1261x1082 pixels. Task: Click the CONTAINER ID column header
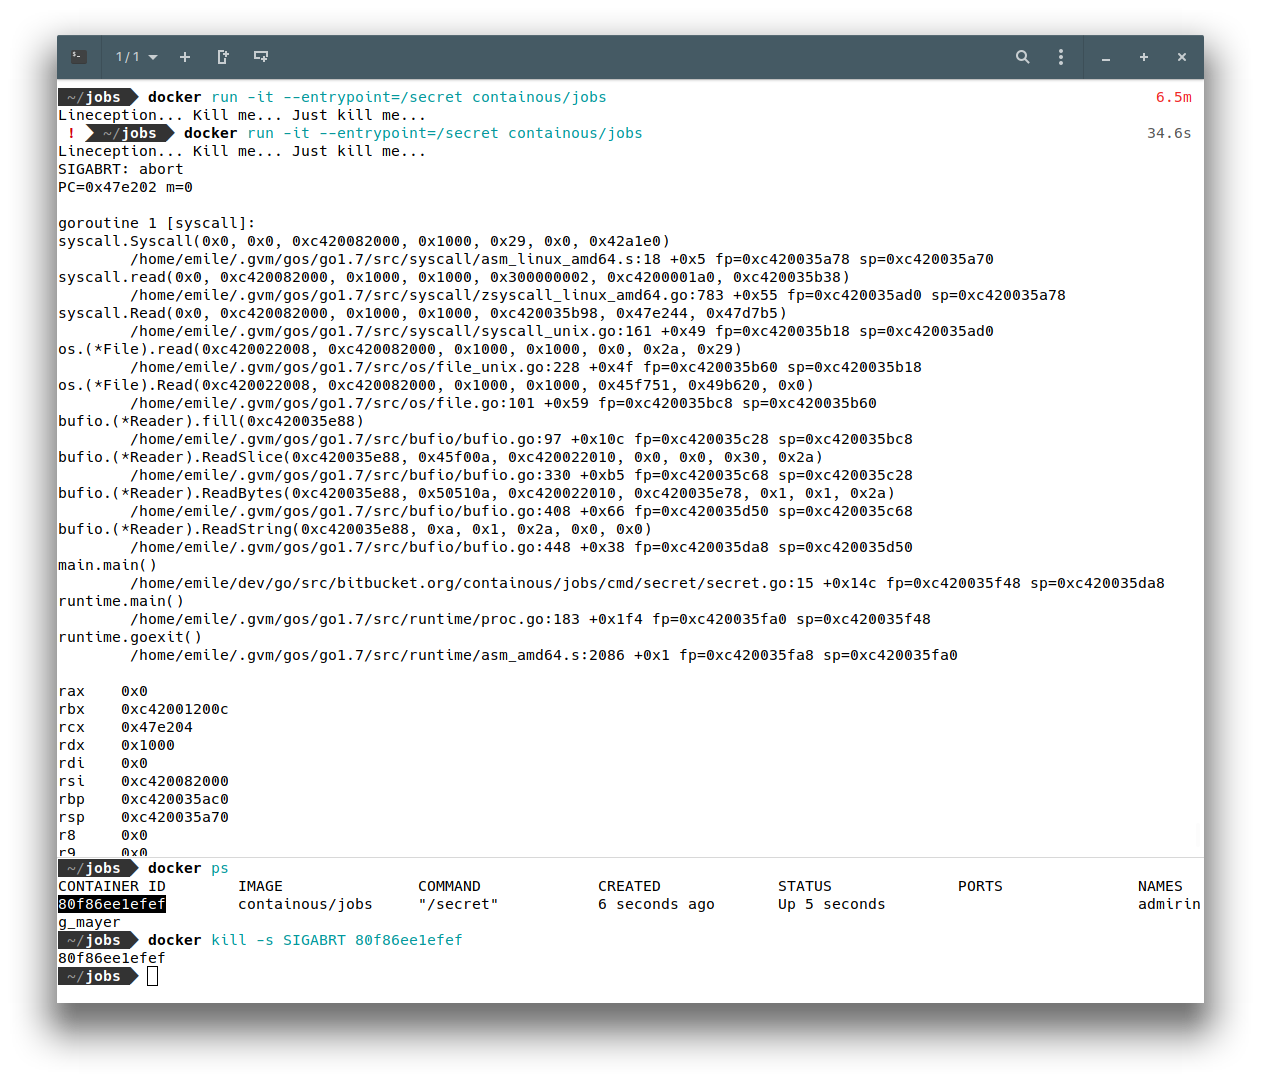pos(112,886)
